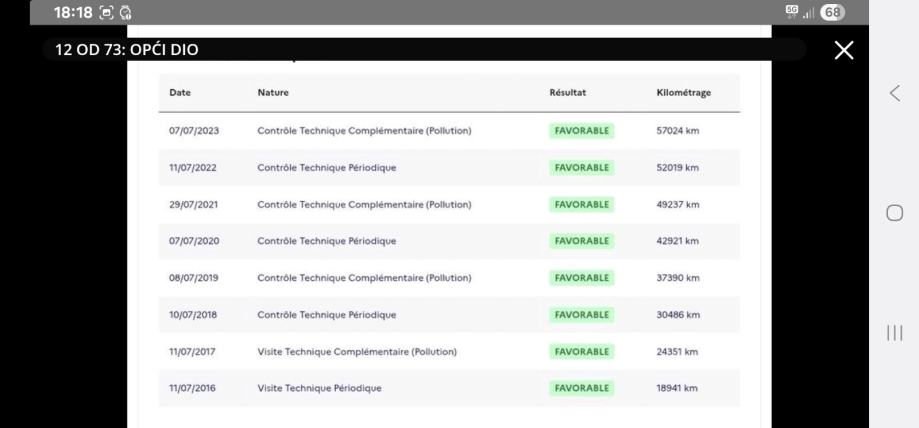Select the Visite Technique Complémentaire (Pollution) entry
This screenshot has width=919, height=428.
357,351
